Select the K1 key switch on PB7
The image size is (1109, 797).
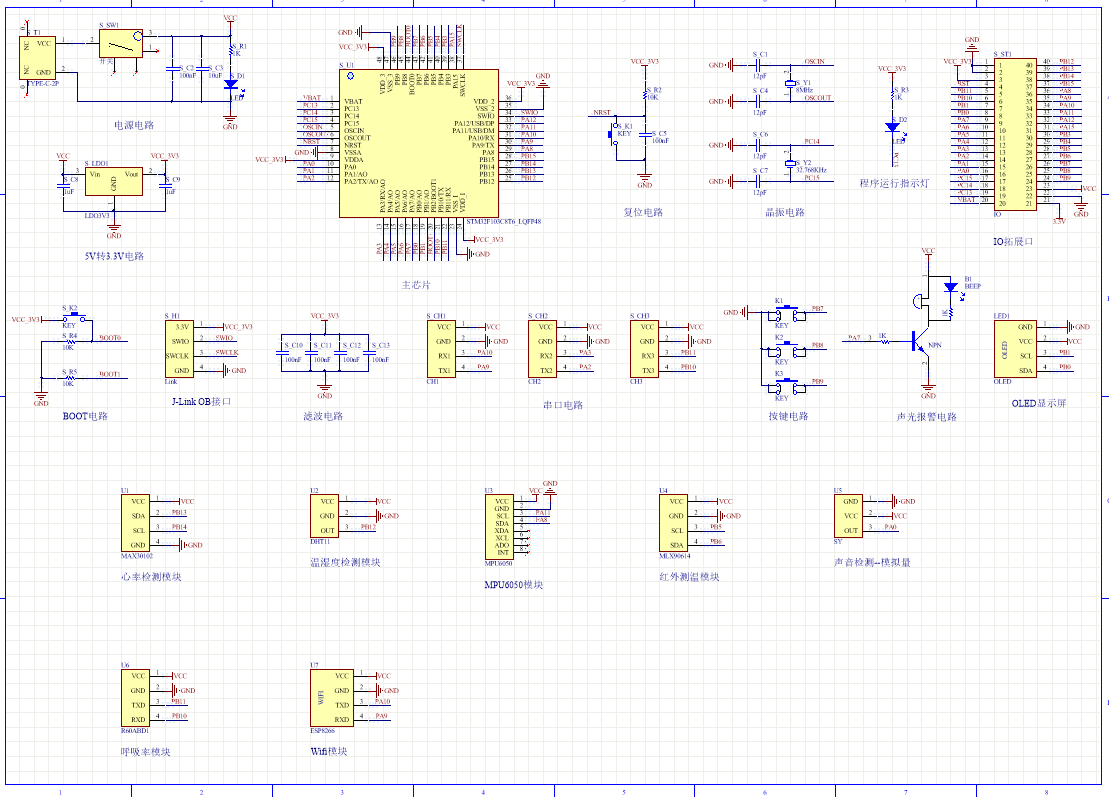click(786, 313)
